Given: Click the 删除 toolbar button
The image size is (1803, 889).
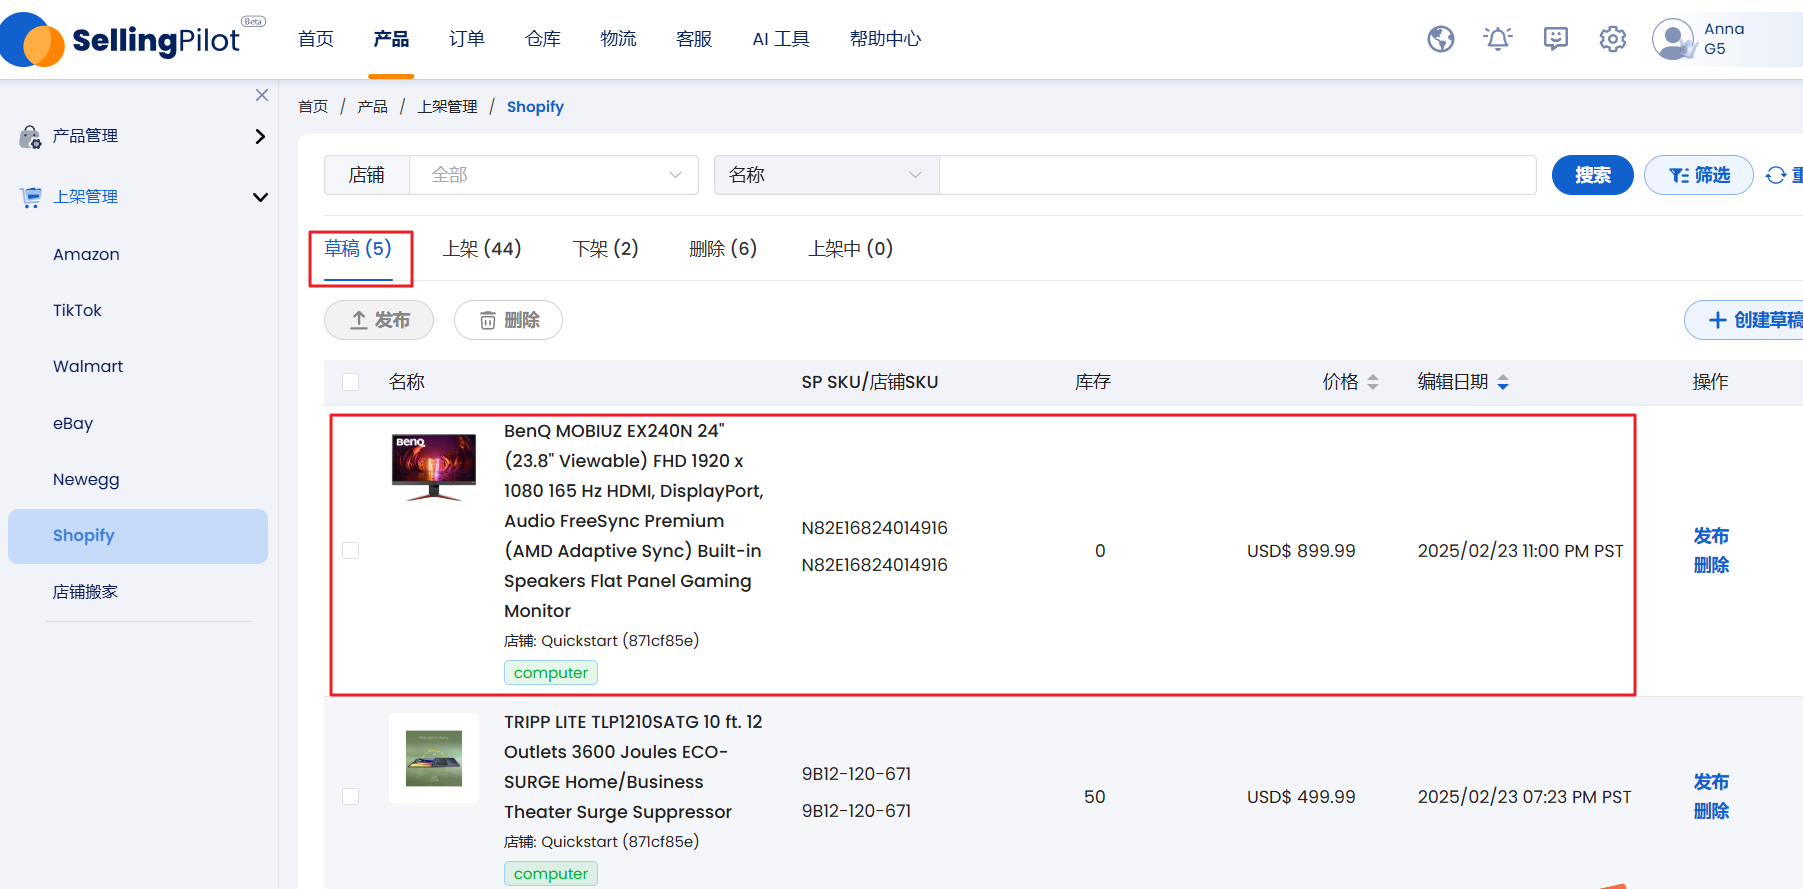Looking at the screenshot, I should click(508, 320).
